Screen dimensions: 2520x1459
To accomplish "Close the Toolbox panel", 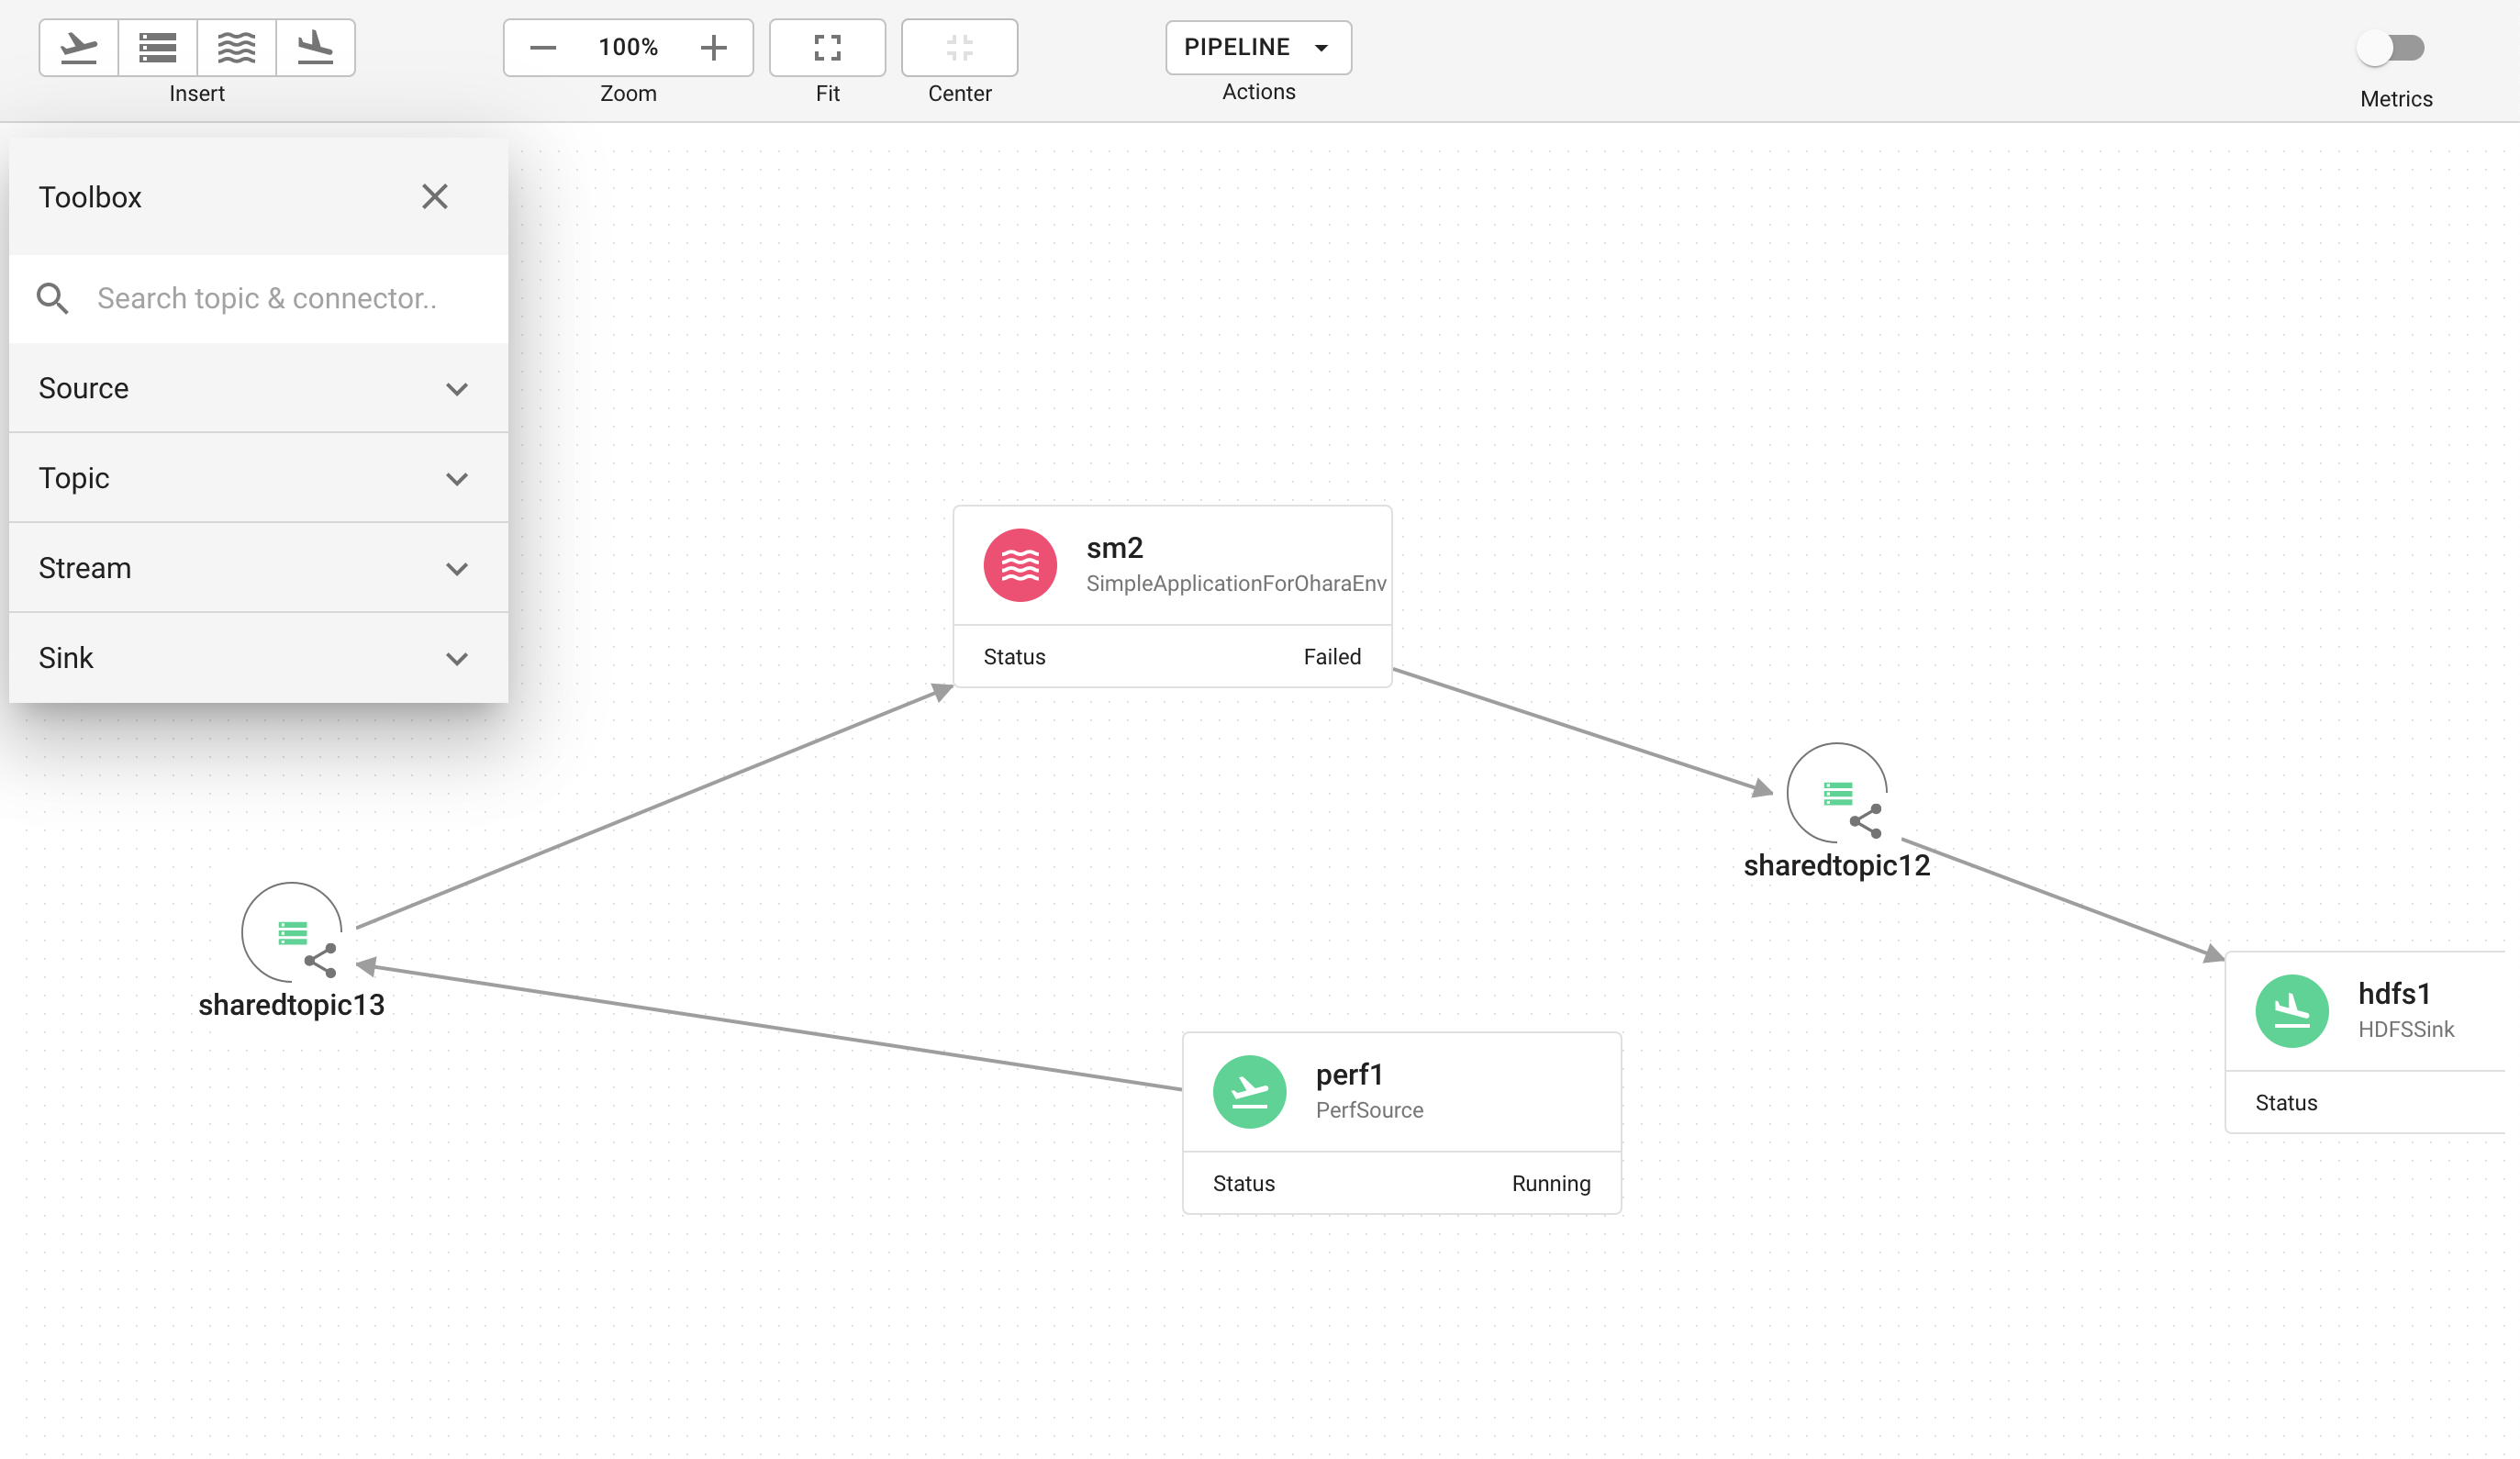I will pos(435,196).
